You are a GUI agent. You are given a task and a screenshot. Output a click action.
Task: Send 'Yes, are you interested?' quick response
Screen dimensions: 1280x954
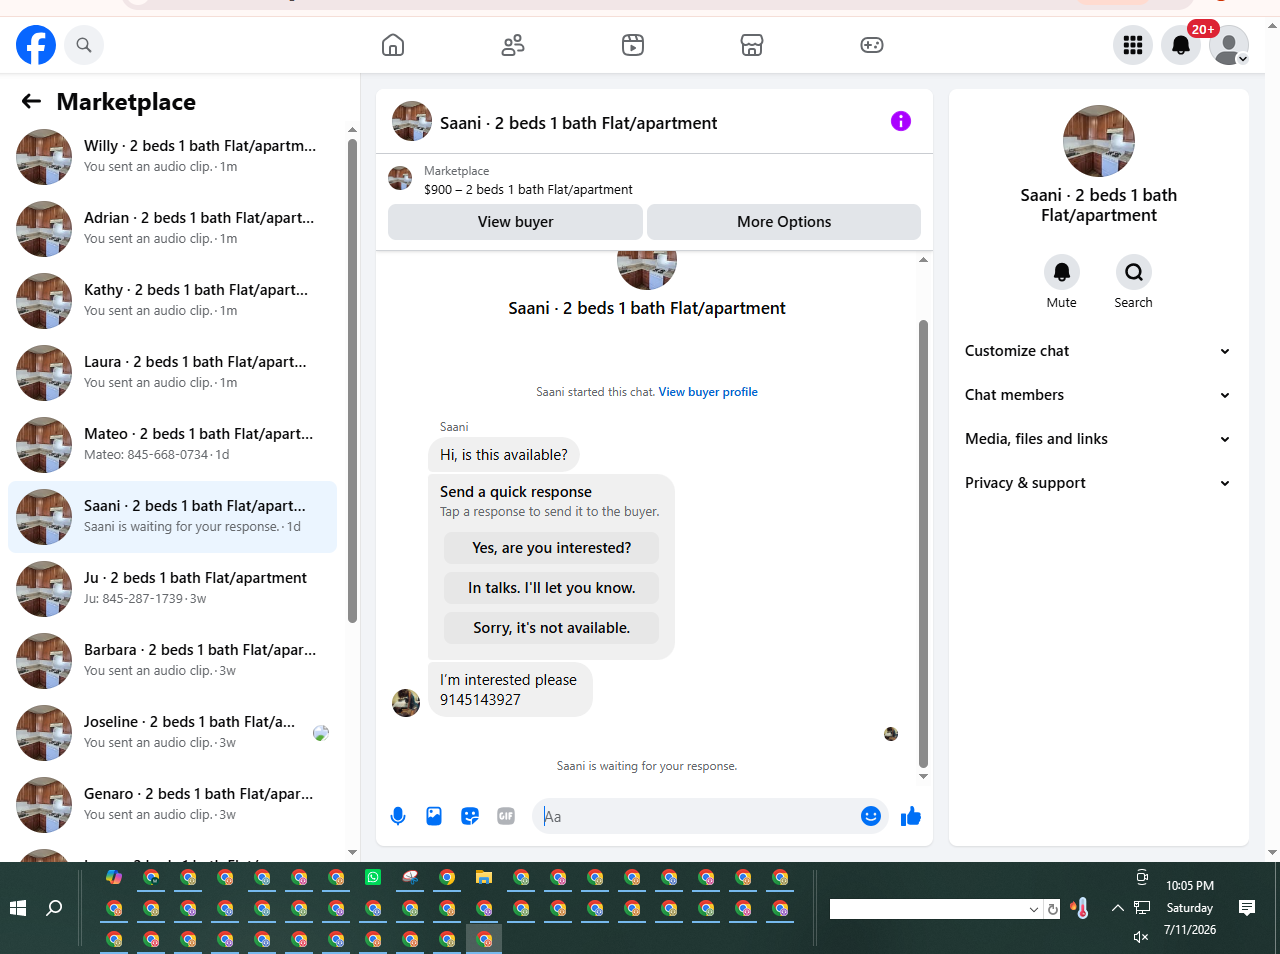click(551, 548)
